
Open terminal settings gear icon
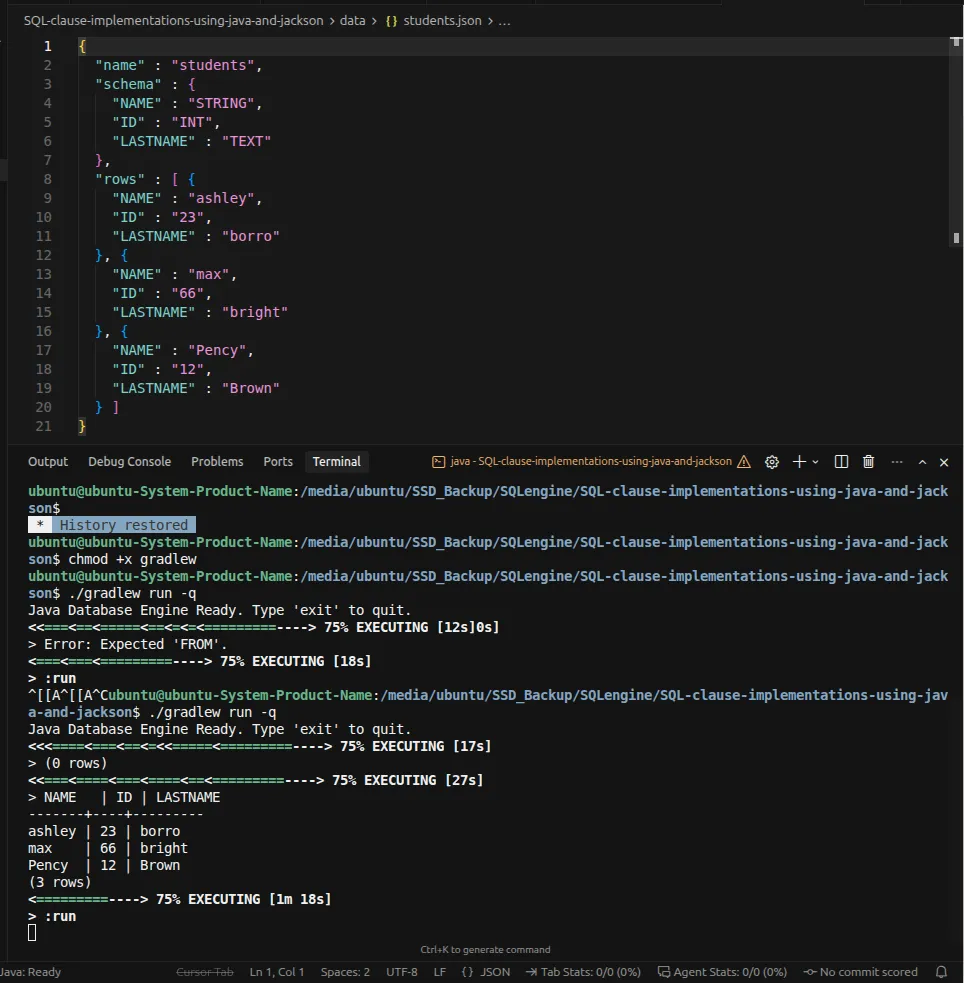[x=772, y=462]
